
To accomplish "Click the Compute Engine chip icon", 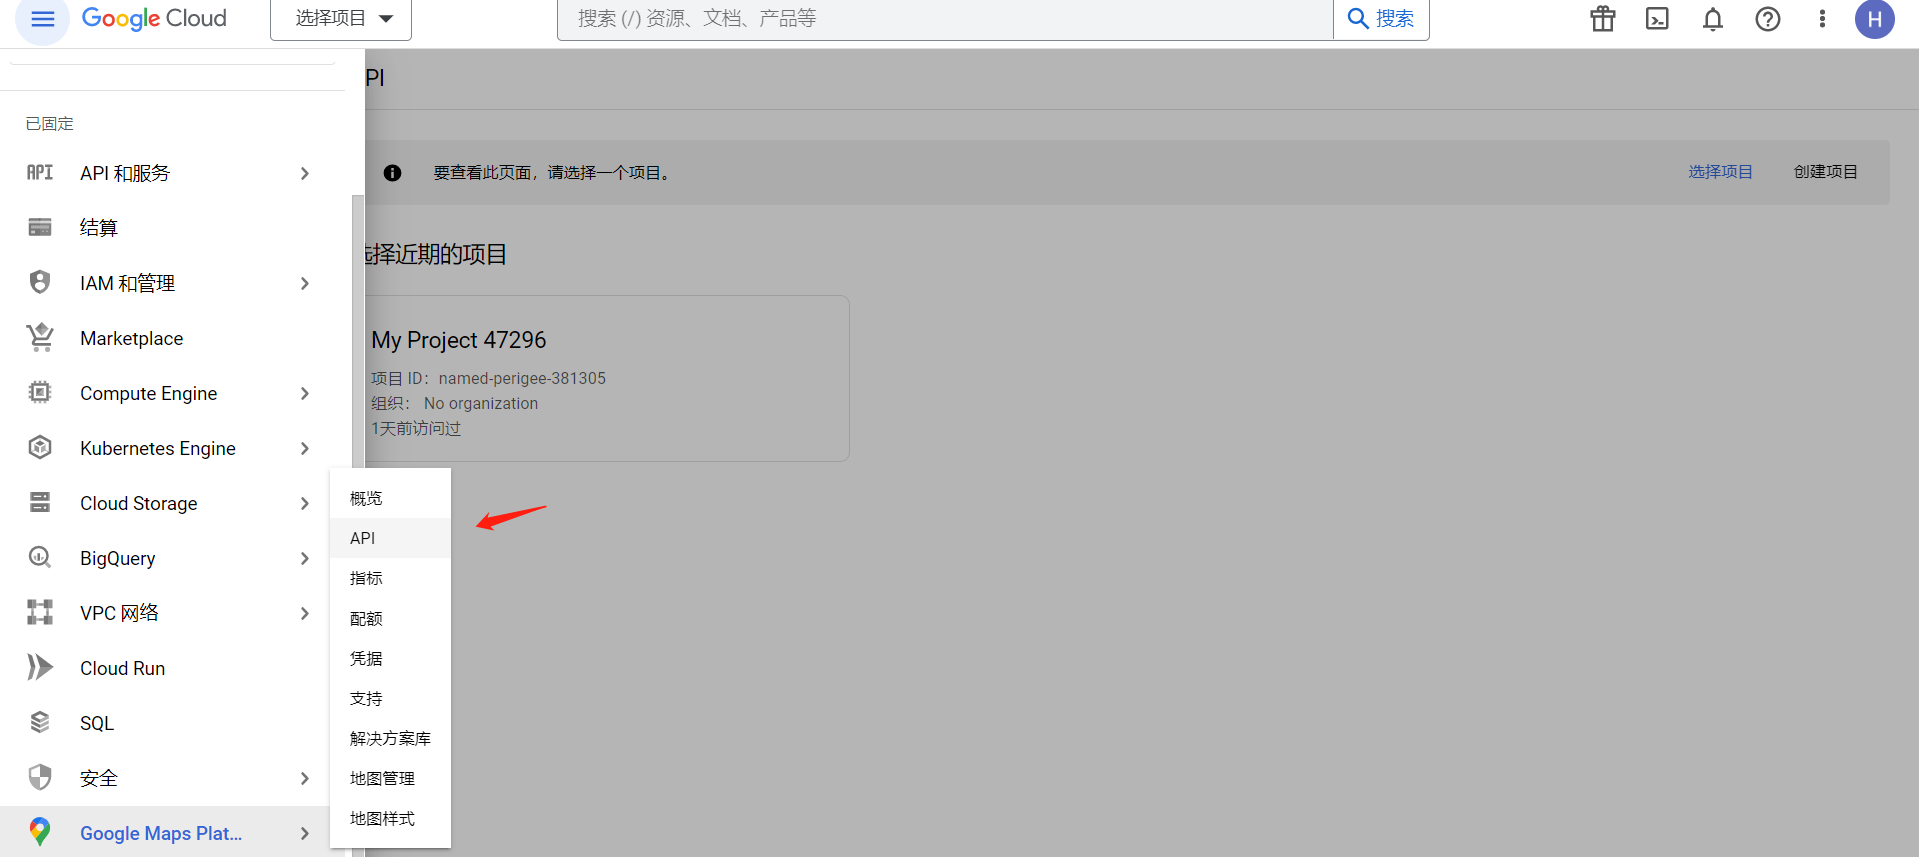I will [40, 393].
